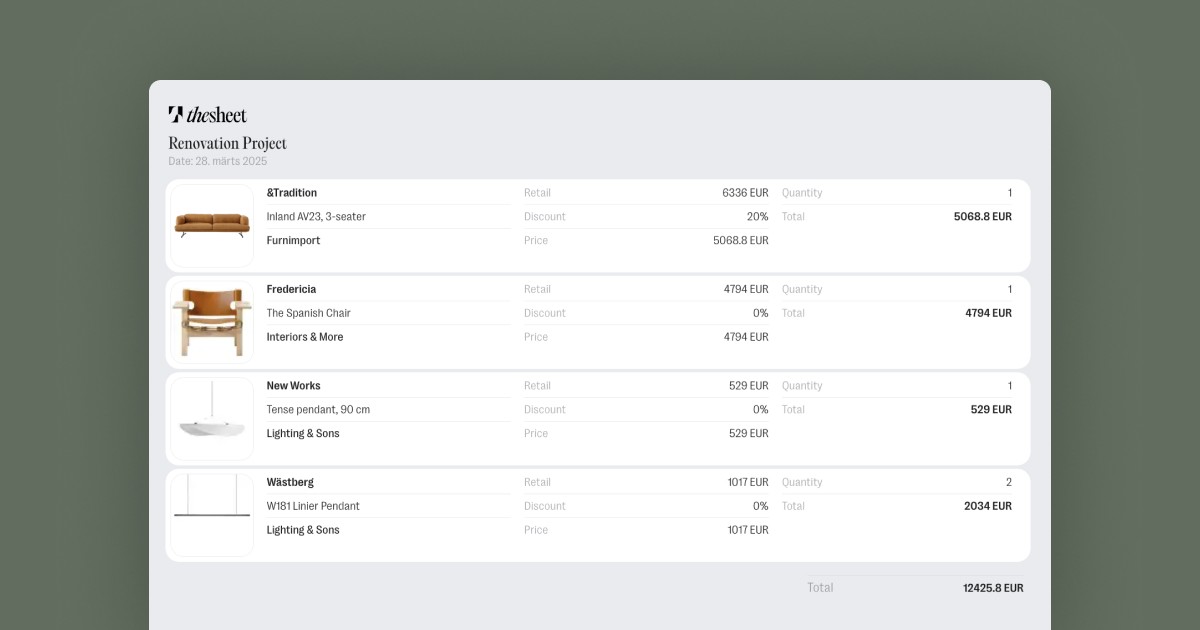Click the product name The Spanish Chair
1200x630 pixels.
click(308, 313)
